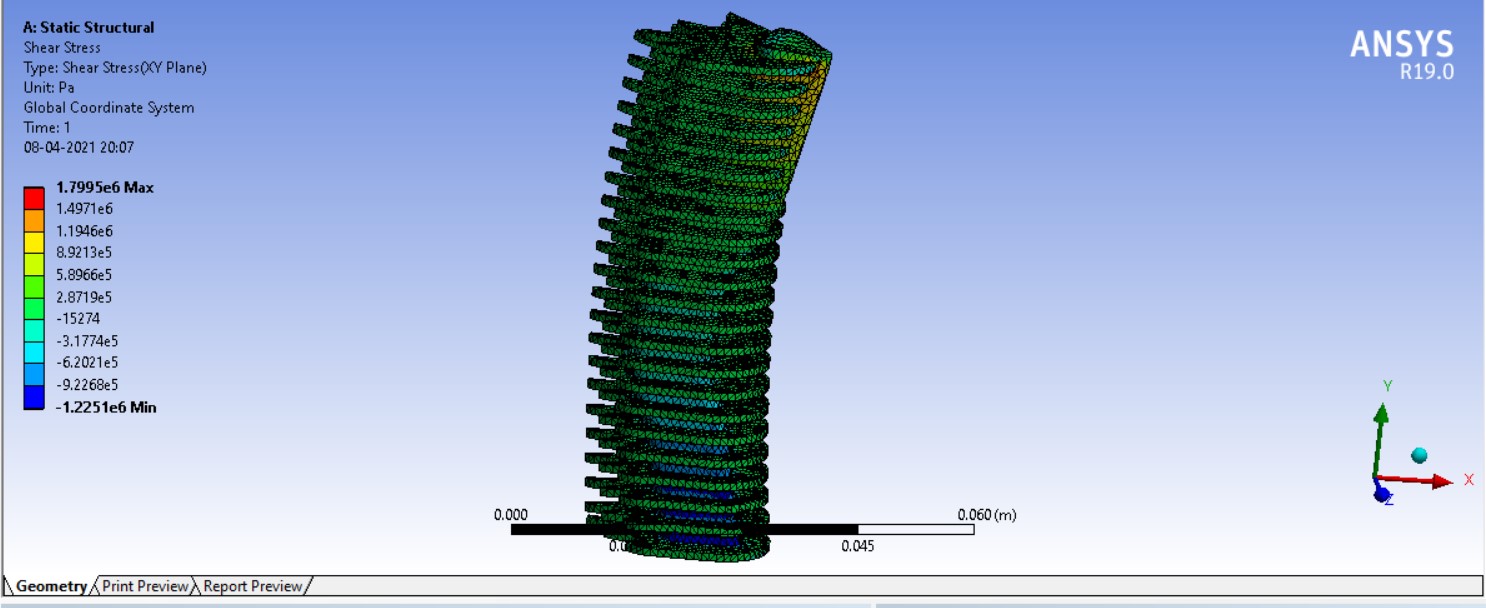The width and height of the screenshot is (1486, 608).
Task: Open the Print Preview tab
Action: [x=145, y=586]
